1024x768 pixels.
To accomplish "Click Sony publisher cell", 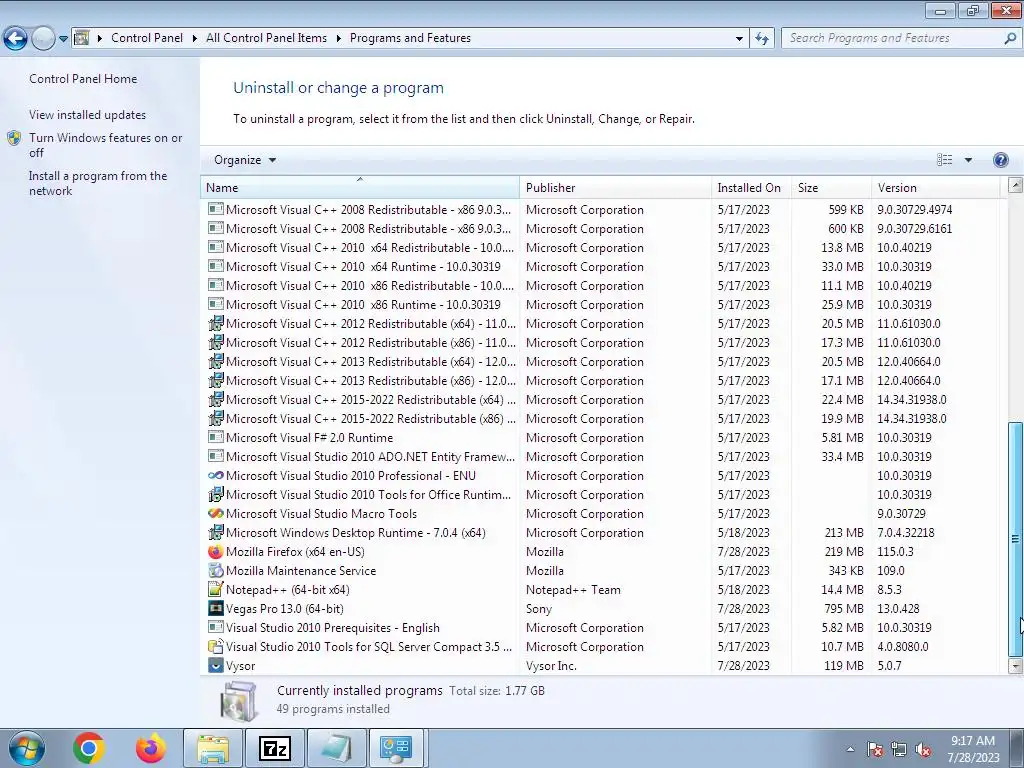I will [539, 609].
